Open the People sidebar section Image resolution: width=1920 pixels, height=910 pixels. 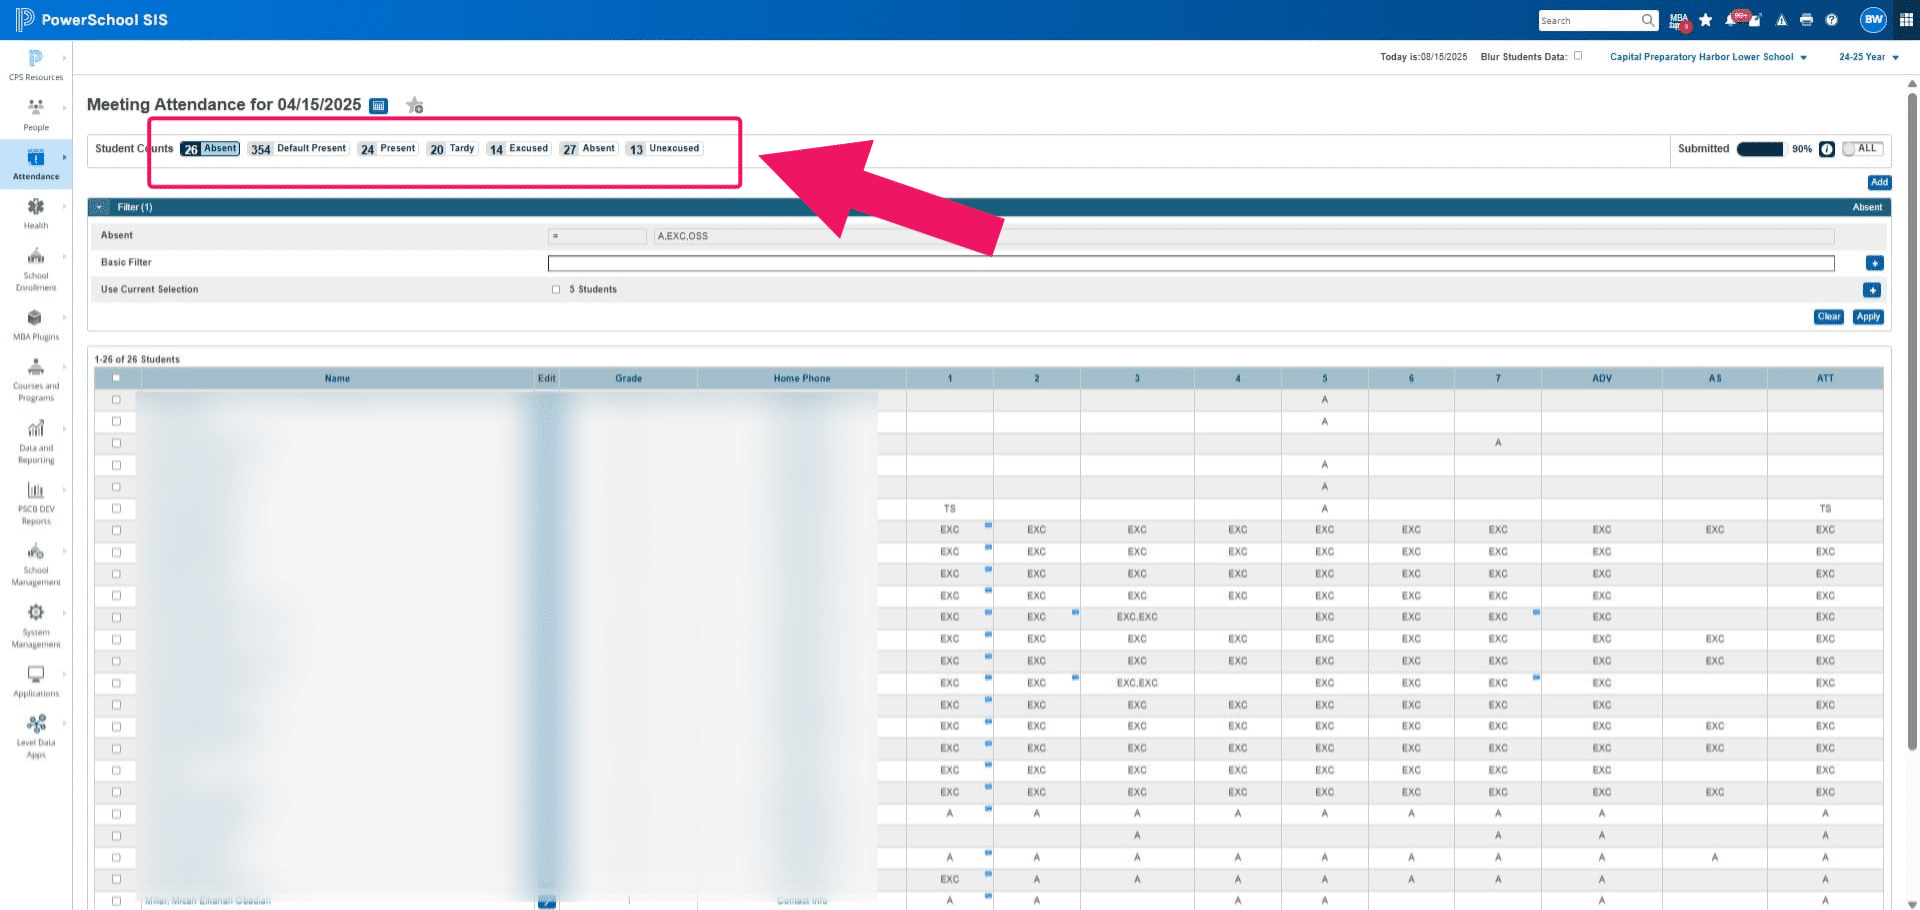[36, 115]
